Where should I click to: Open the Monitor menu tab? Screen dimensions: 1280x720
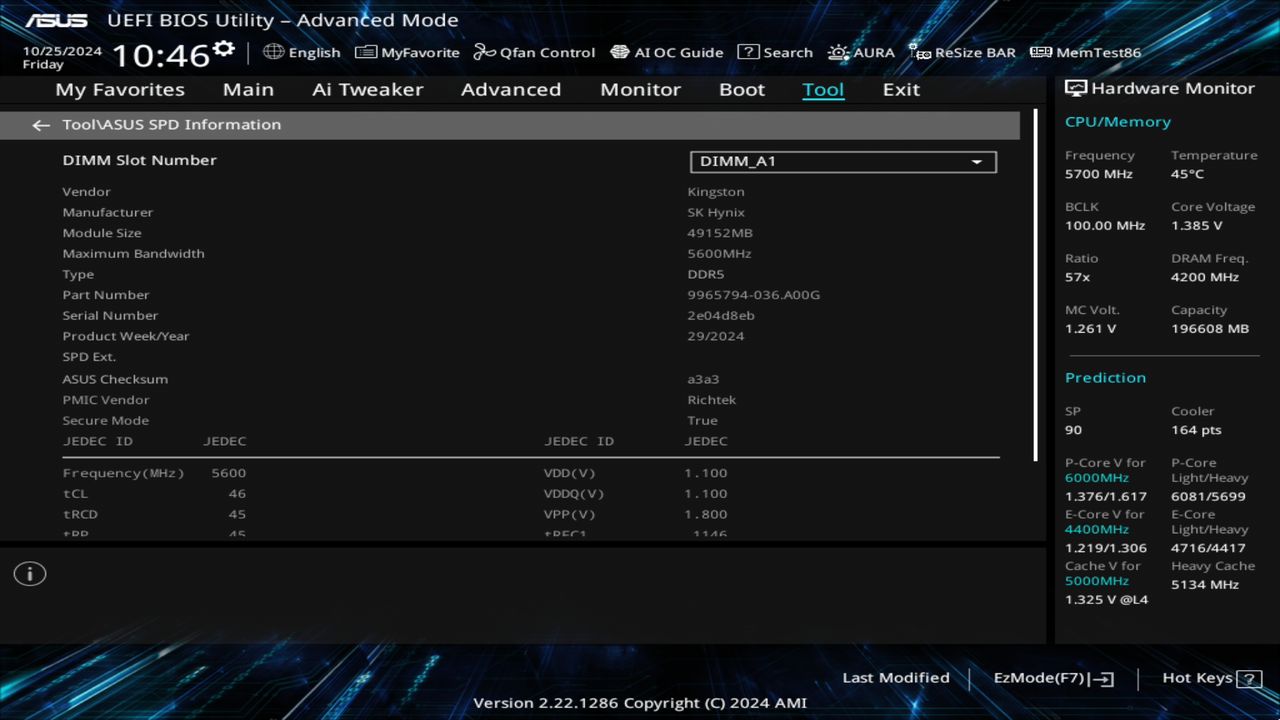click(x=640, y=89)
